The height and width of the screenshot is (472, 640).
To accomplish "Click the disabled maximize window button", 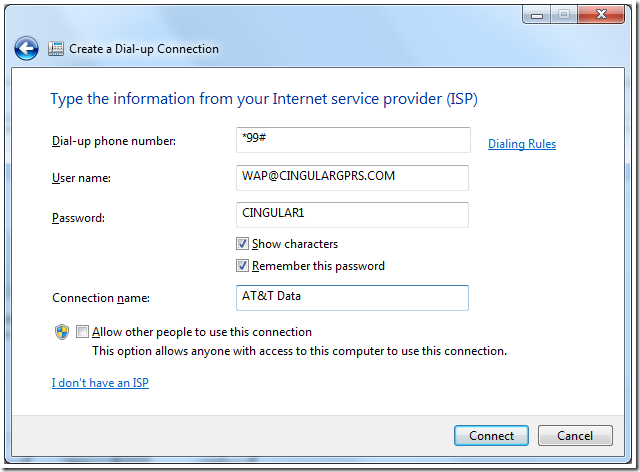I will (564, 15).
